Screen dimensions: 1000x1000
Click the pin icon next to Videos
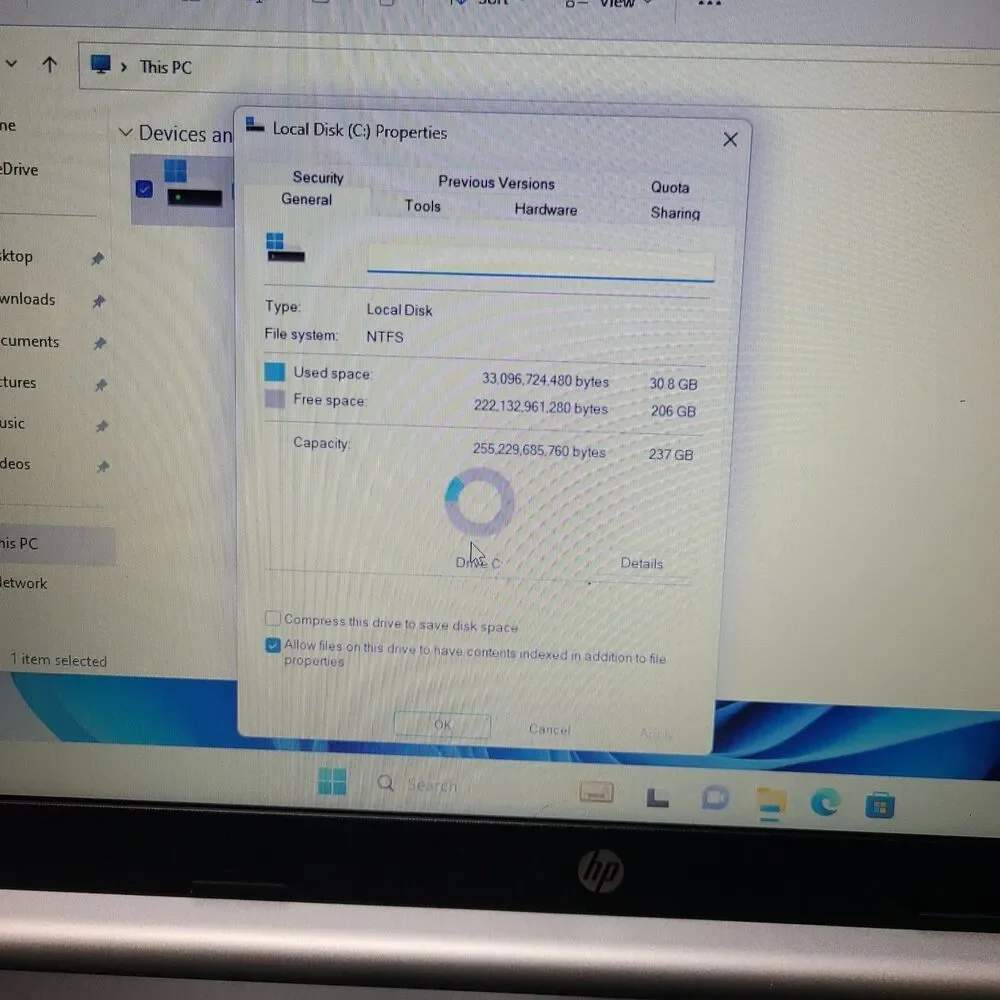tap(103, 467)
